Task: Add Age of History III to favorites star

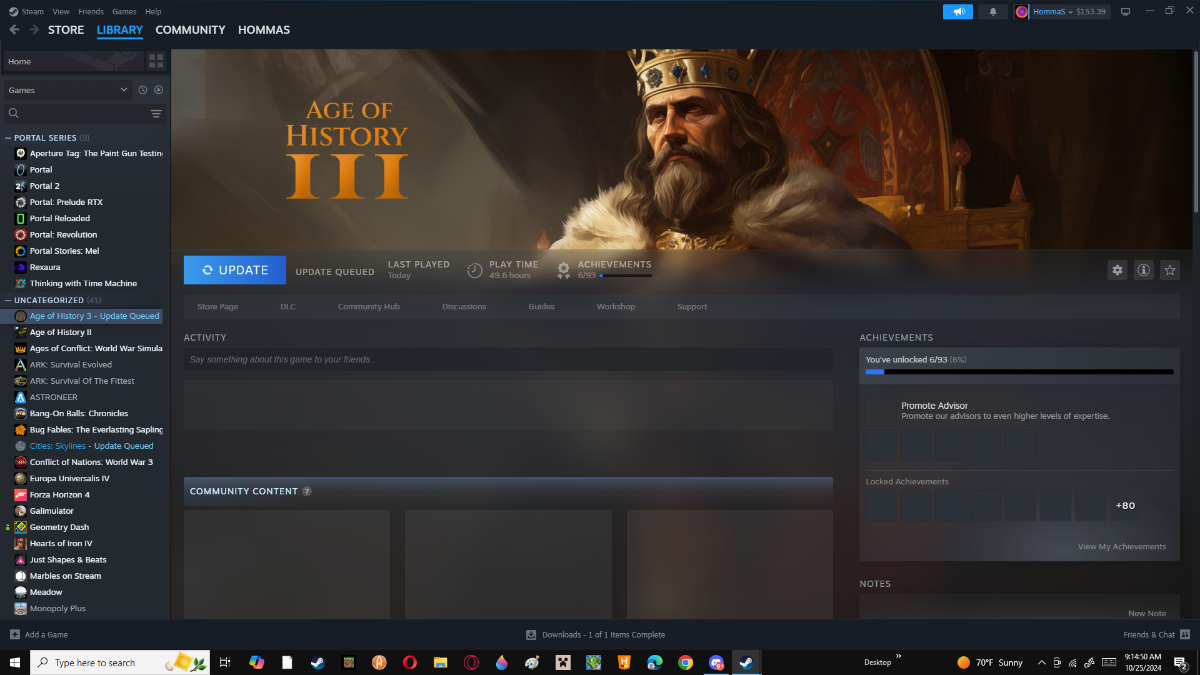Action: pyautogui.click(x=1170, y=270)
